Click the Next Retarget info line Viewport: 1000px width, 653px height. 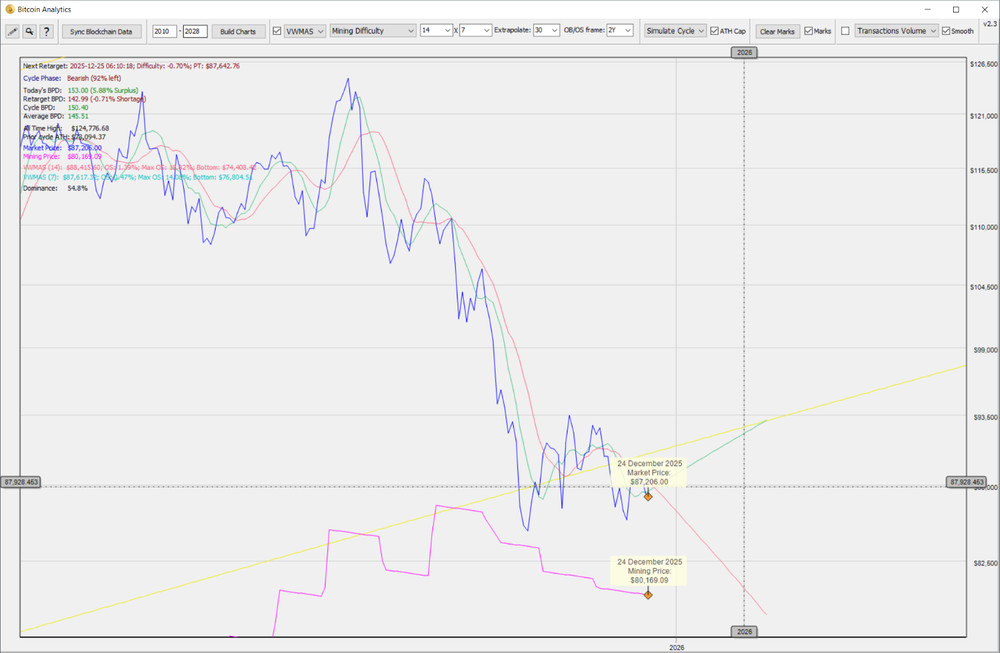click(x=131, y=66)
